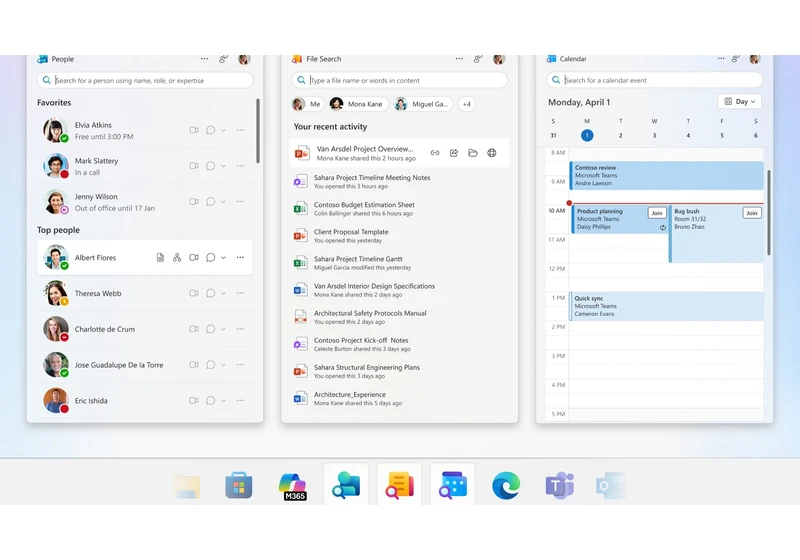
Task: Expand chat options arrow for Elvia Atkins
Action: tap(223, 131)
